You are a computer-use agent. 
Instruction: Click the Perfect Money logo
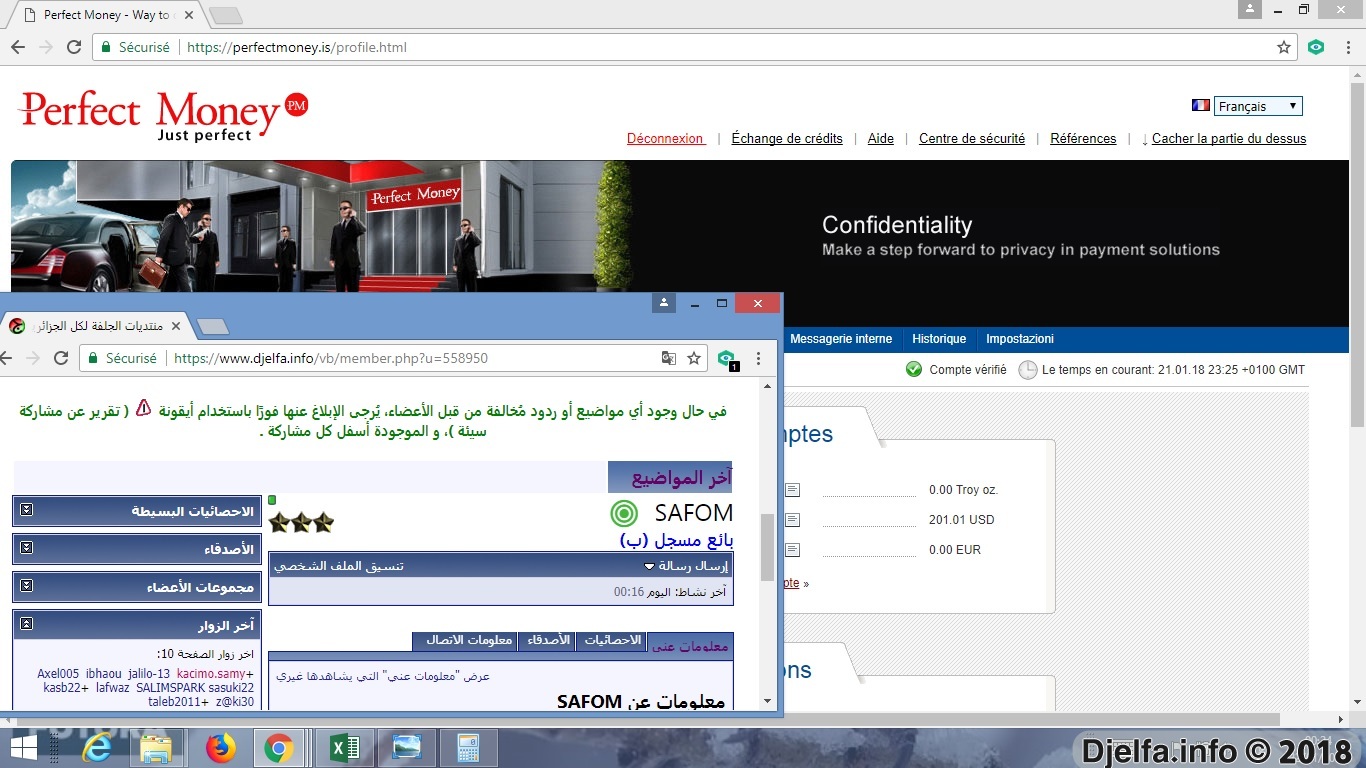[x=163, y=116]
